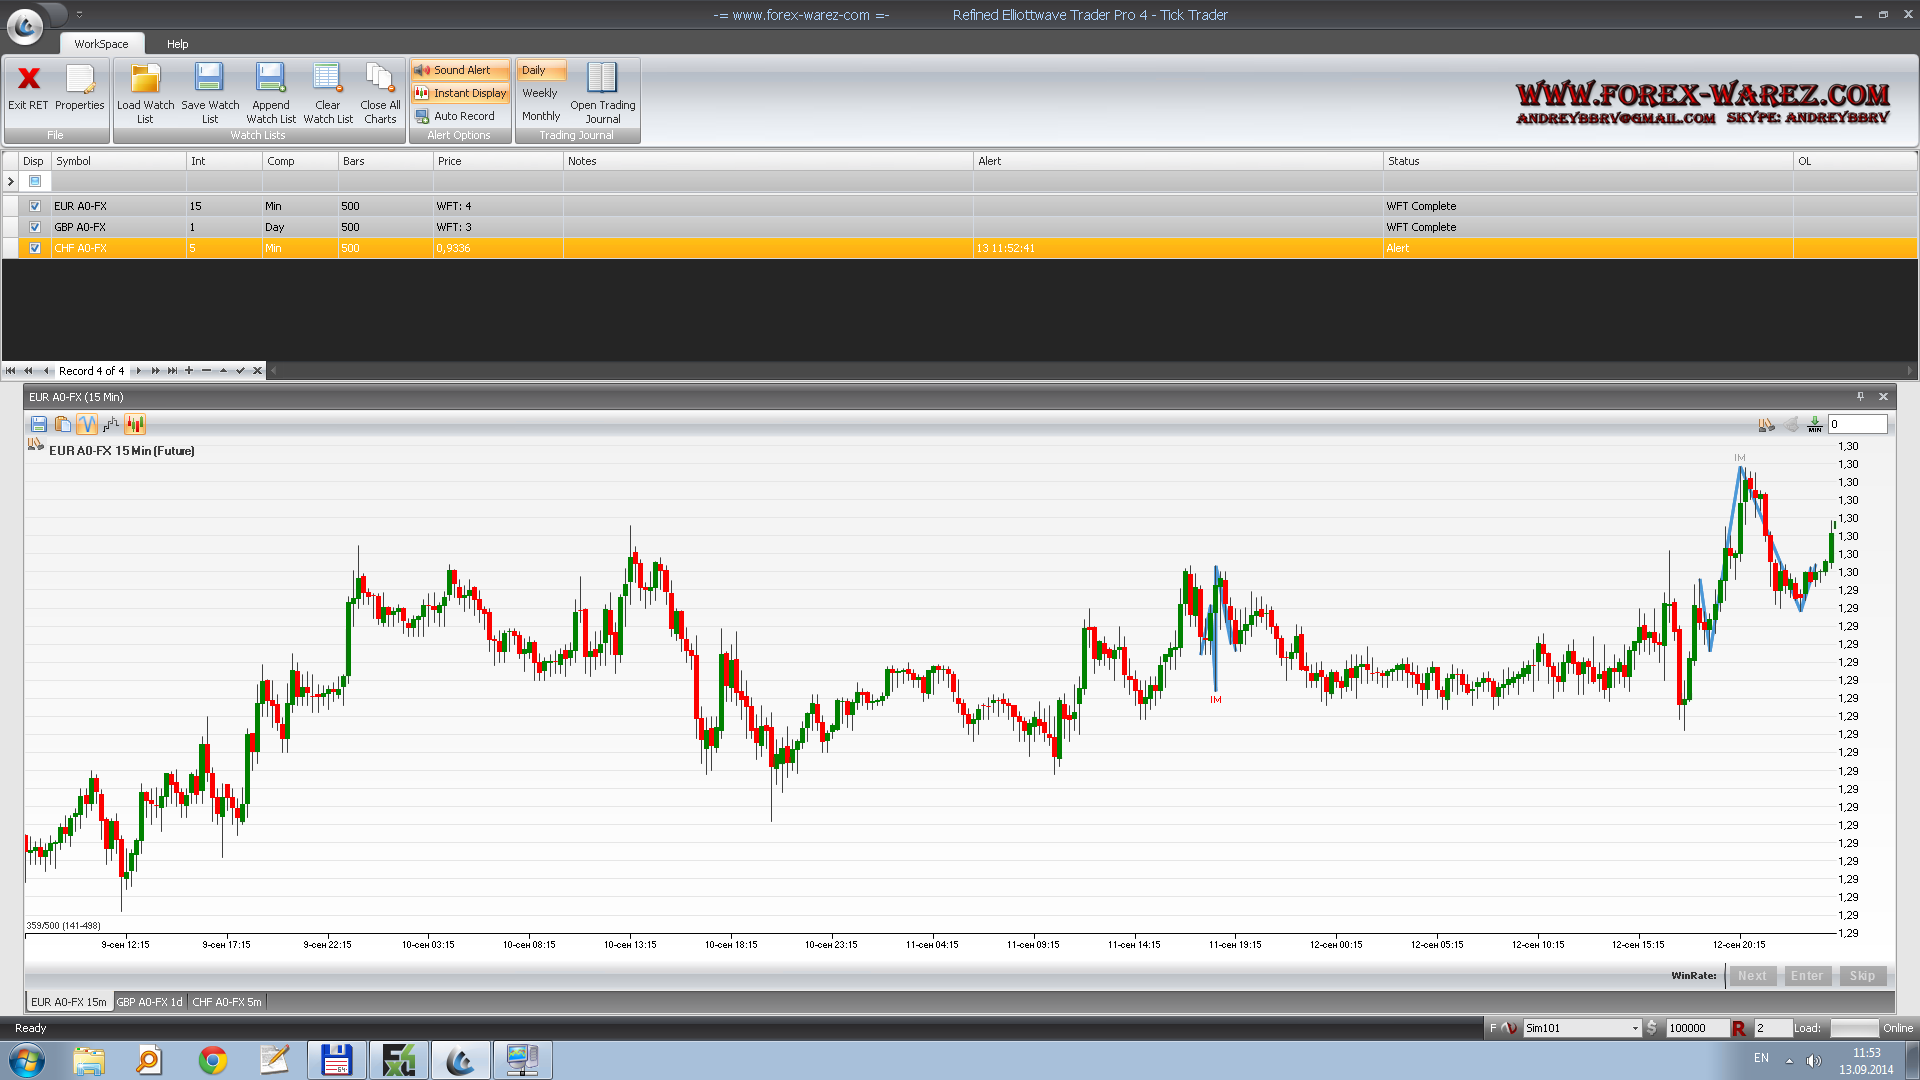Click the chart save disk icon
This screenshot has height=1080, width=1920.
click(x=39, y=425)
